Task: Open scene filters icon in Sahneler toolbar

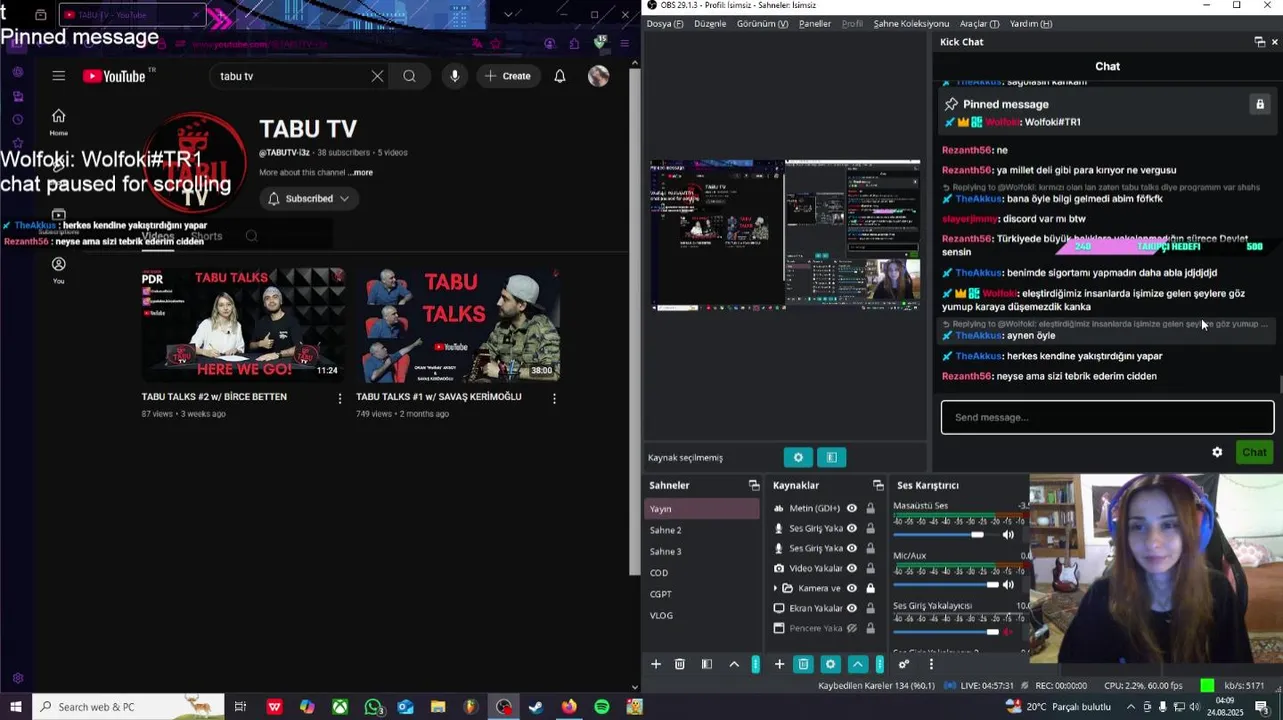Action: pos(707,664)
